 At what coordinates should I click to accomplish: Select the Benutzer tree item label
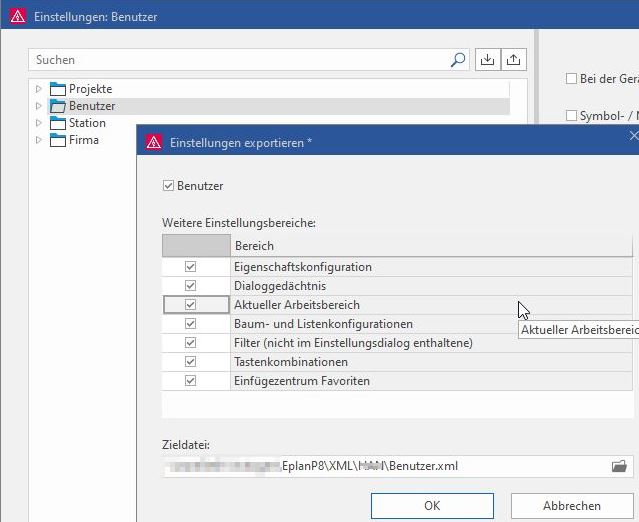tap(92, 106)
